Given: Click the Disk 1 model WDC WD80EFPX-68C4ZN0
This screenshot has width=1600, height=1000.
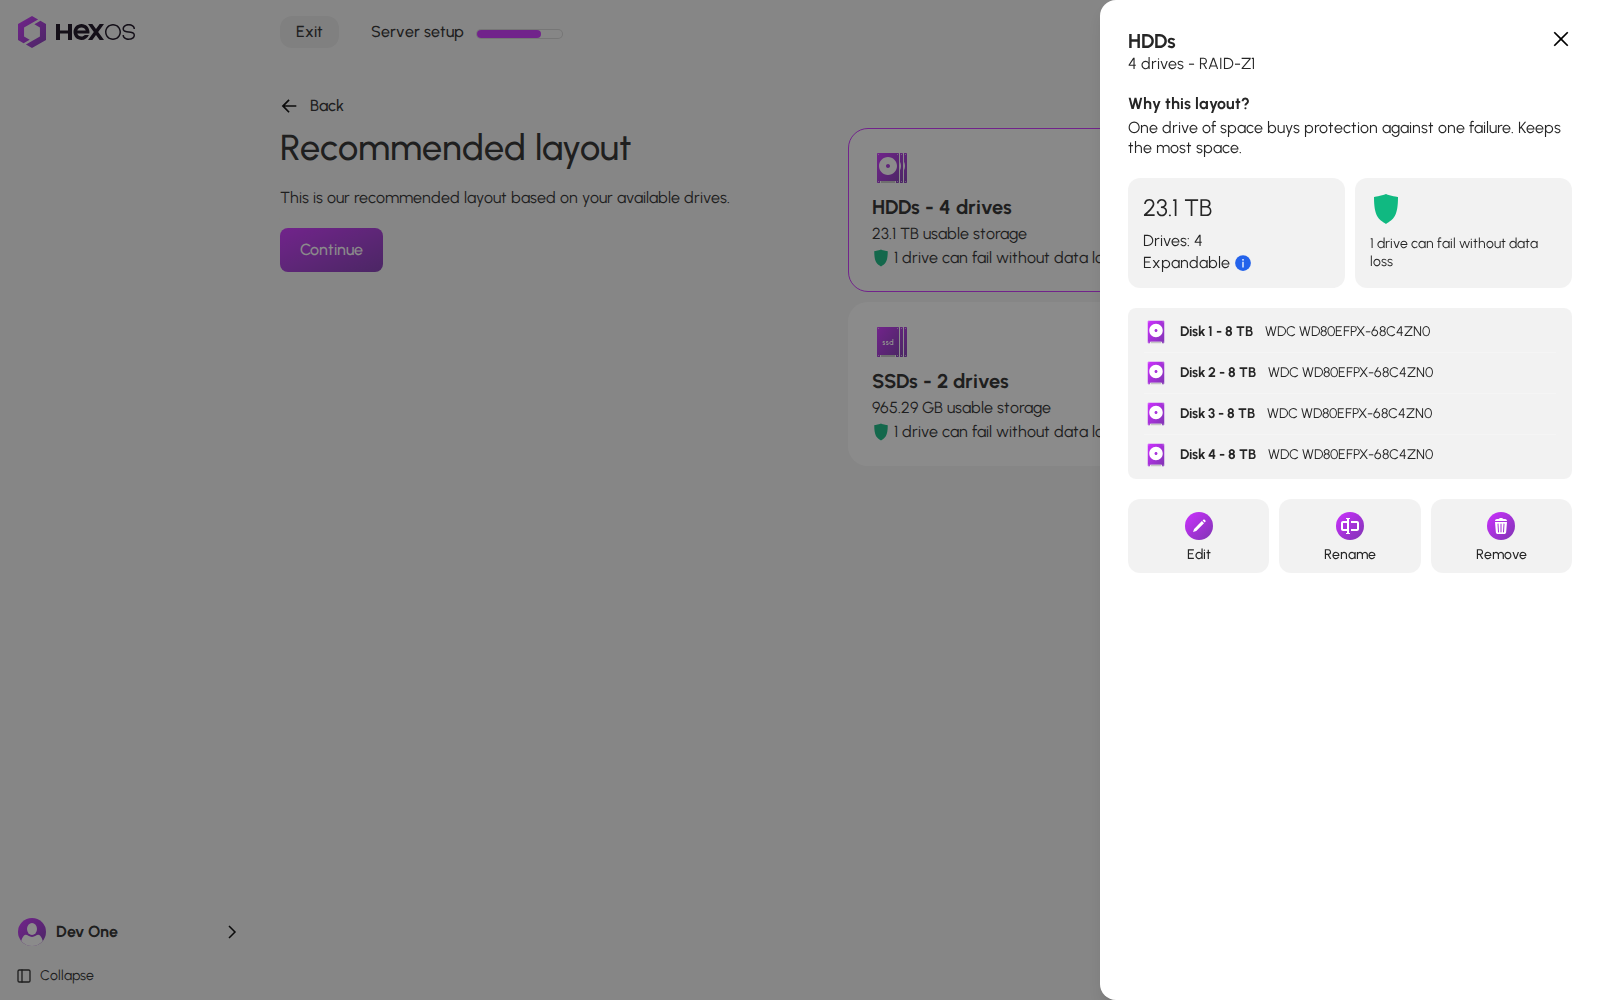Looking at the screenshot, I should pos(1347,332).
